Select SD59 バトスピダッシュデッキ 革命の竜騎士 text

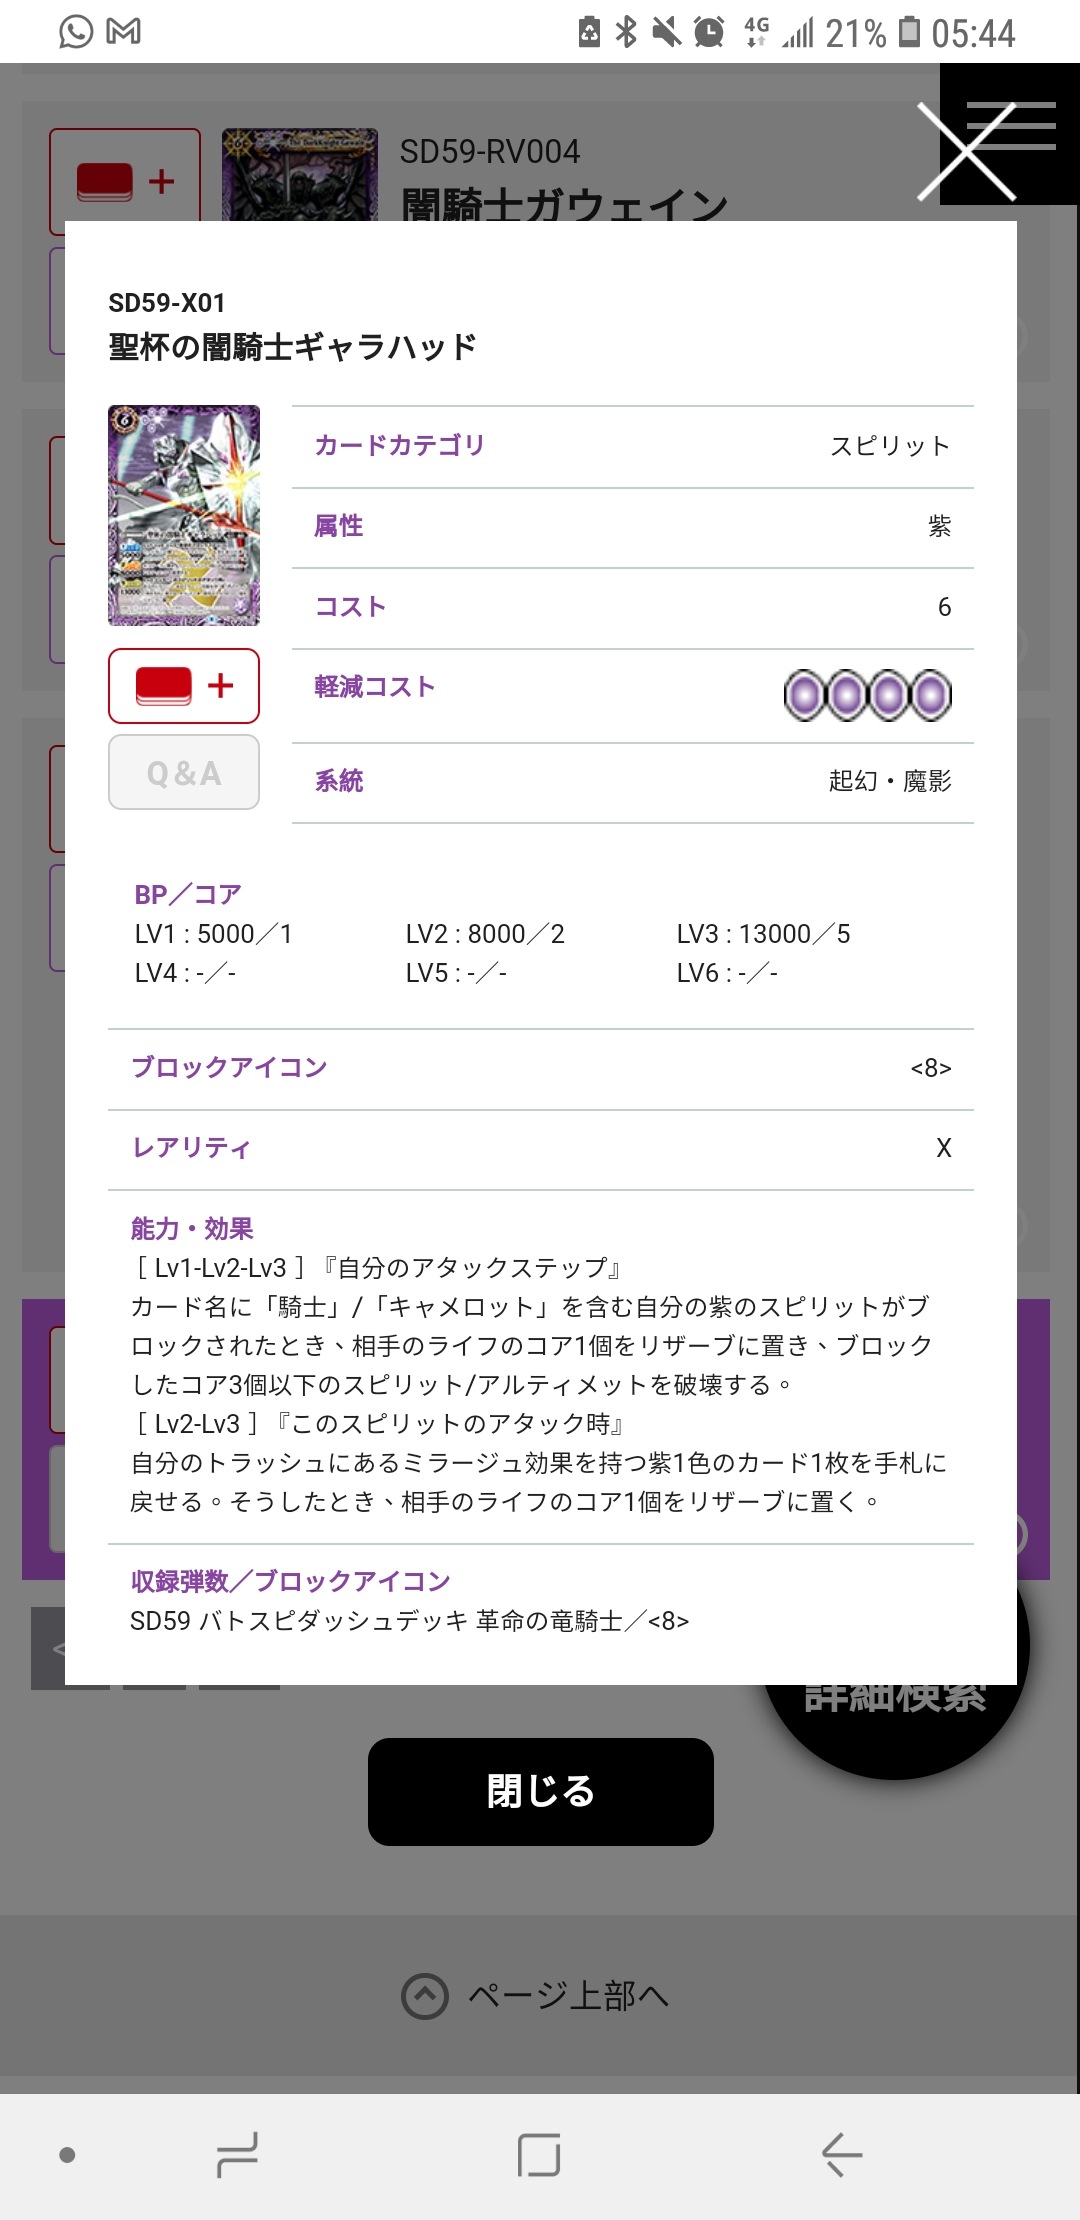tap(376, 1621)
